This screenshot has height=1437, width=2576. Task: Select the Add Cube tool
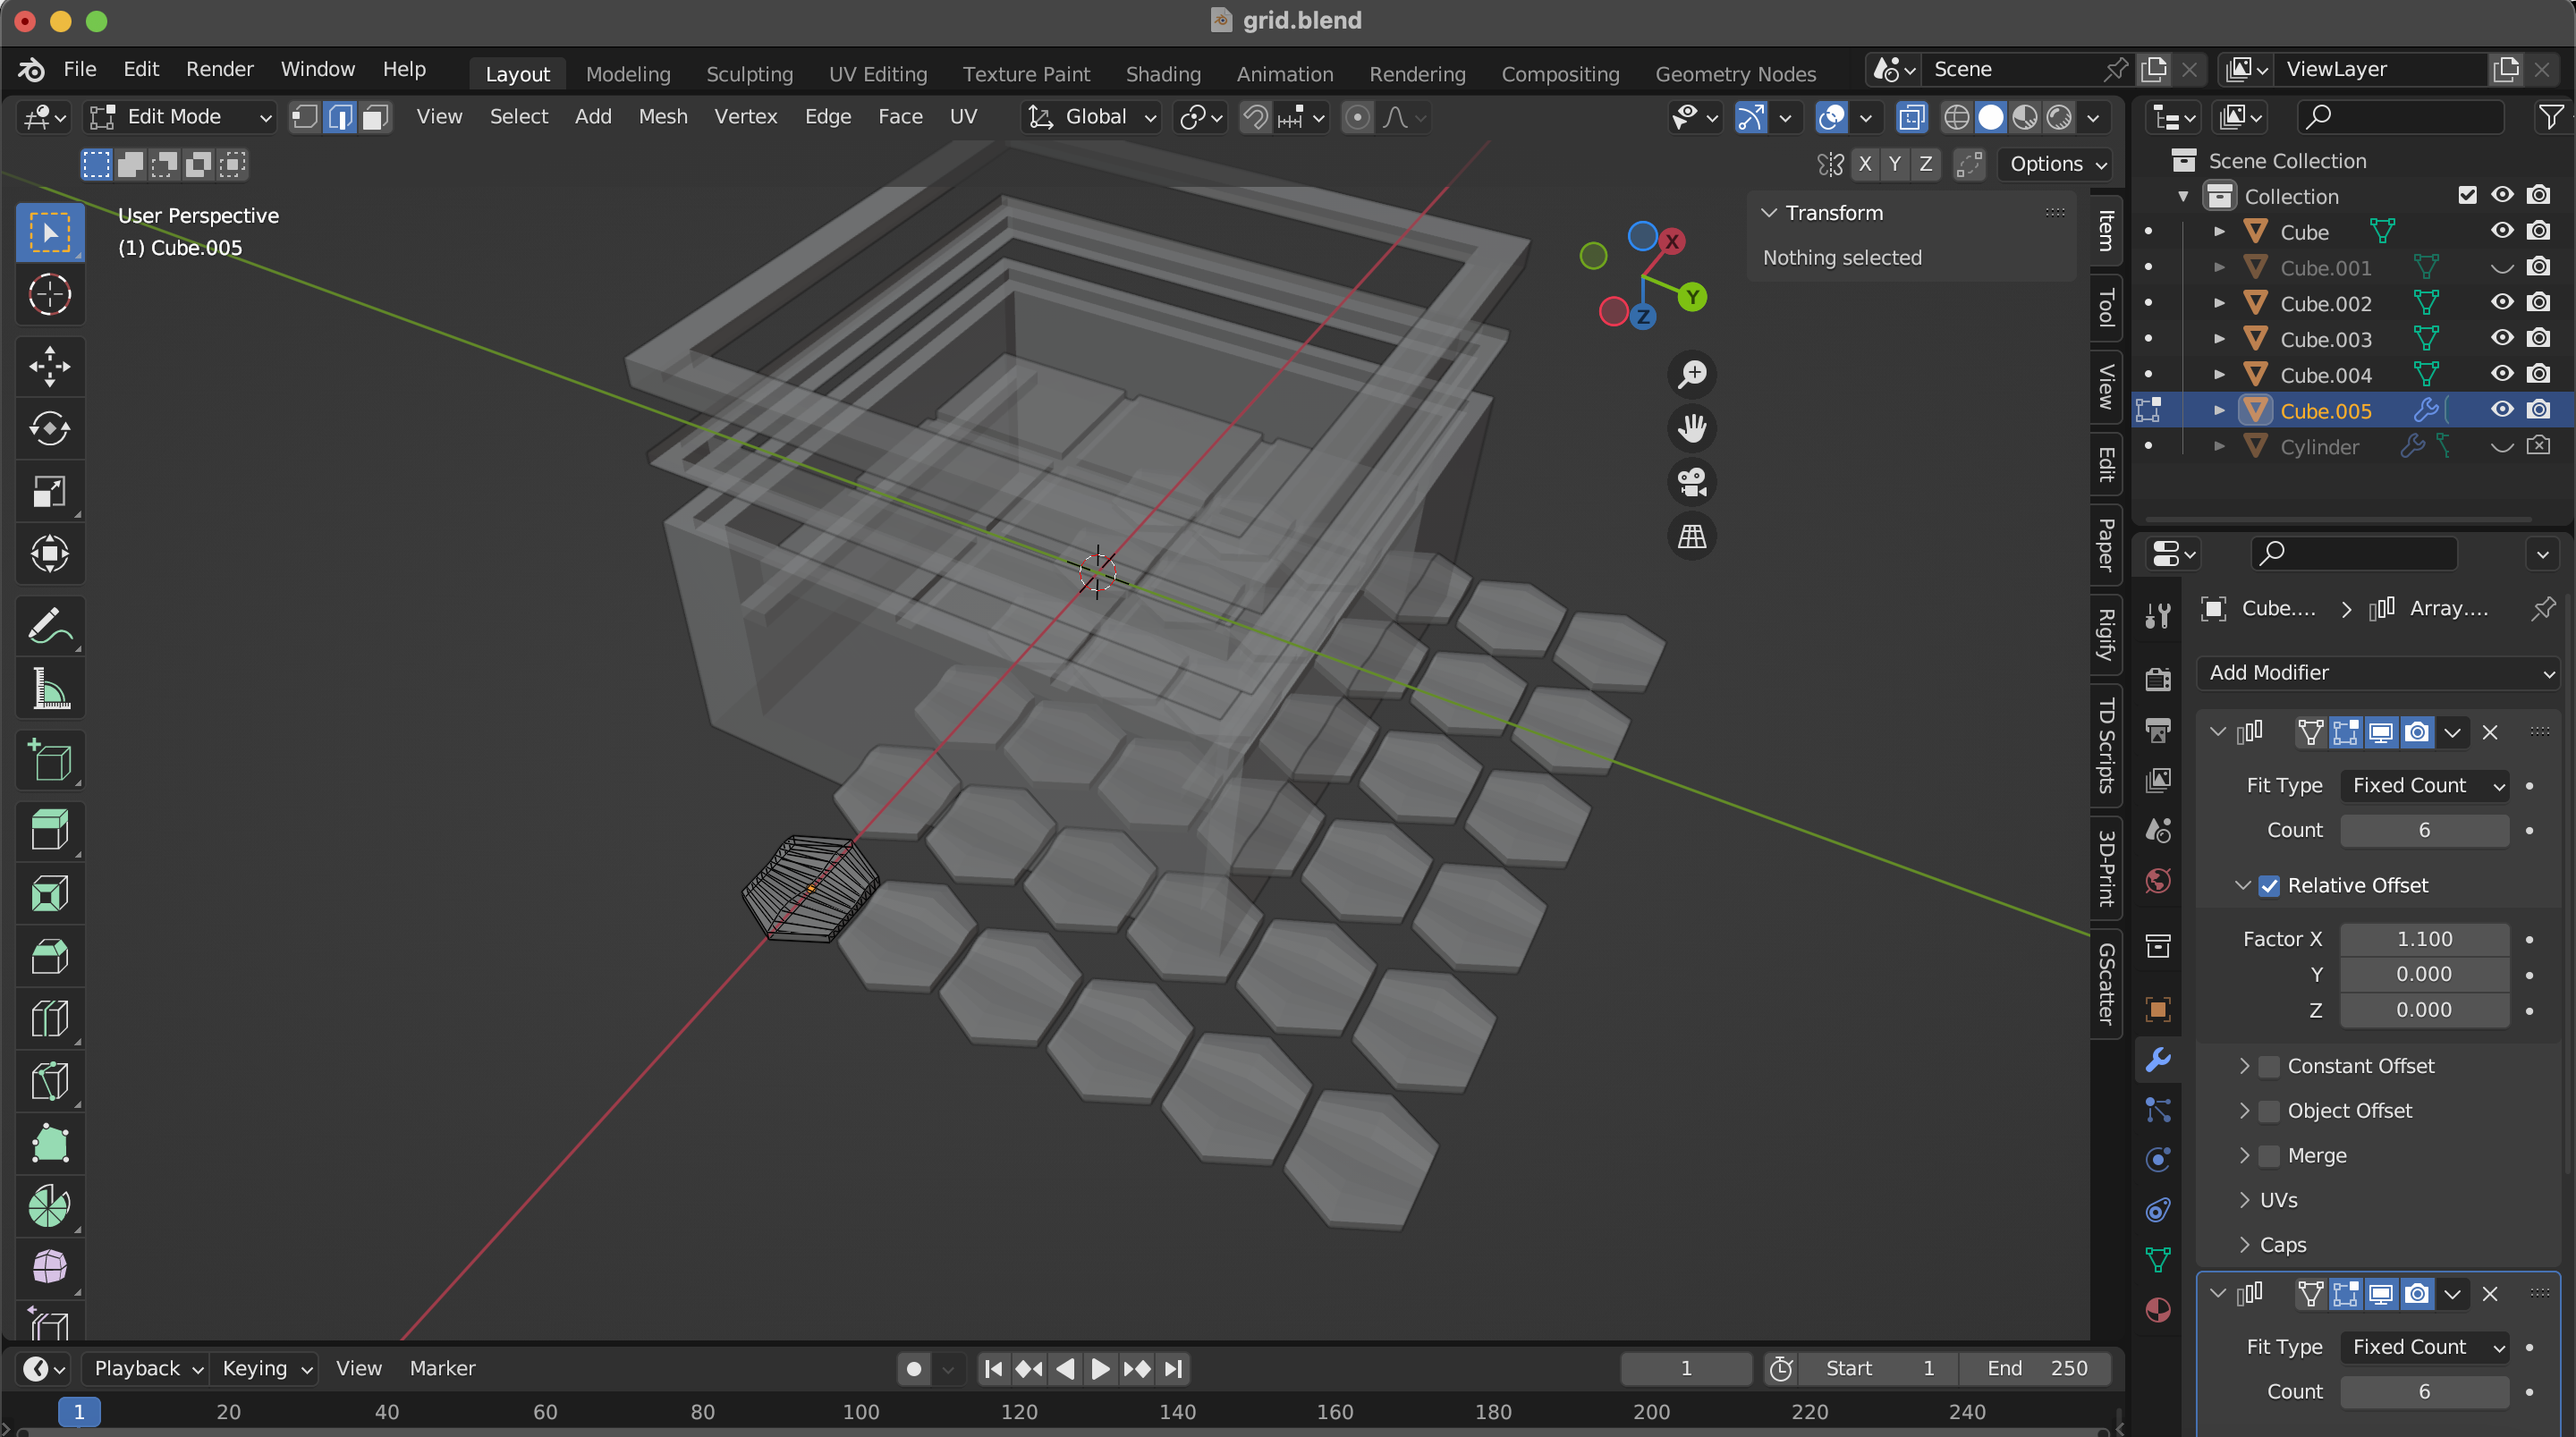(x=49, y=760)
